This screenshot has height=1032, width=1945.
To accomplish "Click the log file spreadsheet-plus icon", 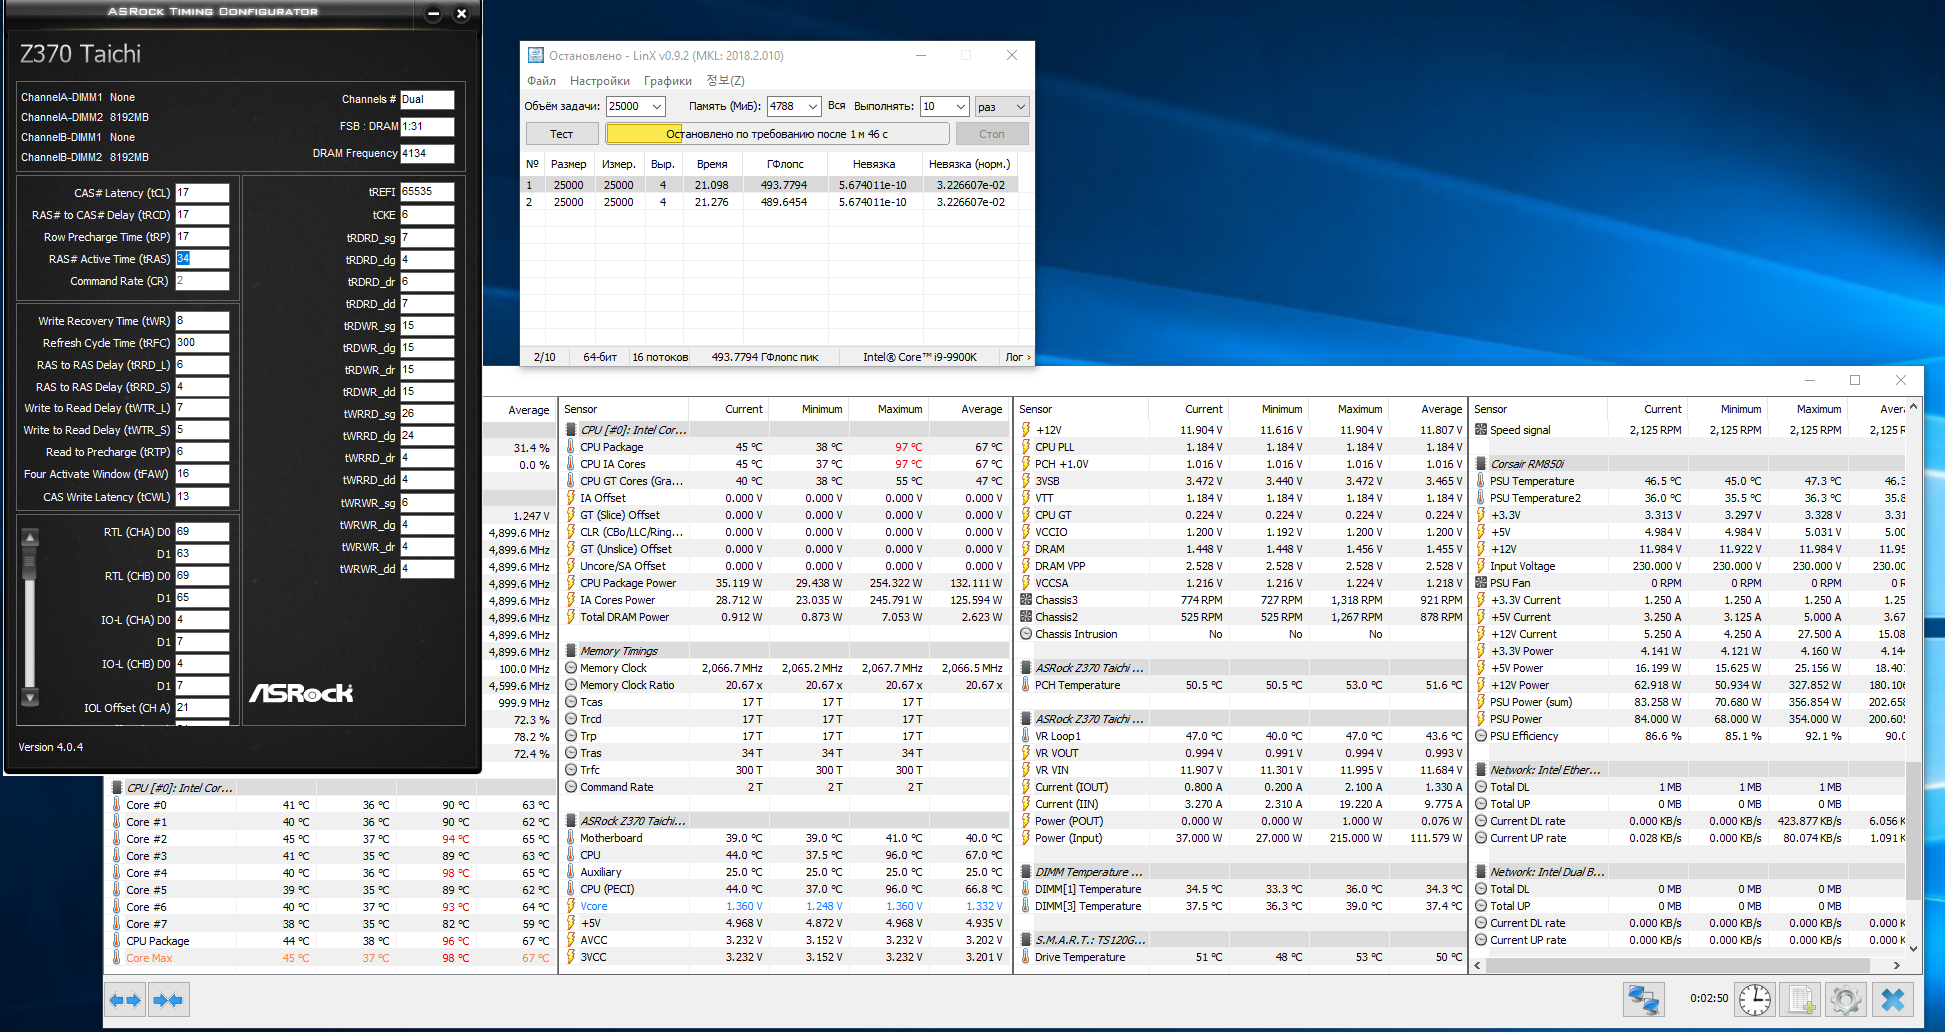I will pos(1801,999).
